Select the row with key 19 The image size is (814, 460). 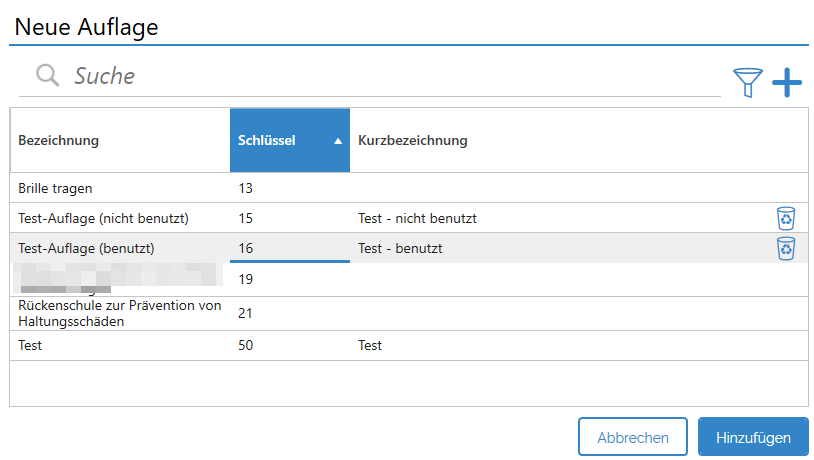tap(246, 280)
